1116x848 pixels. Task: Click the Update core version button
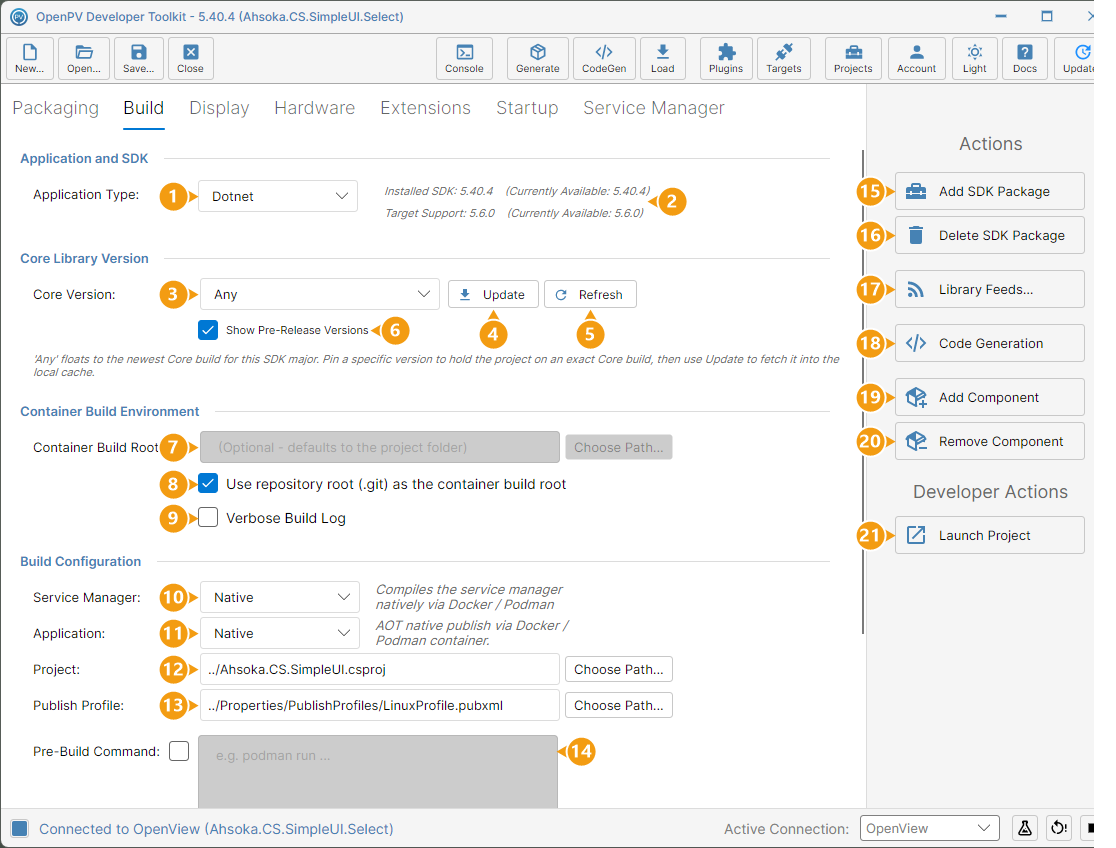click(493, 294)
